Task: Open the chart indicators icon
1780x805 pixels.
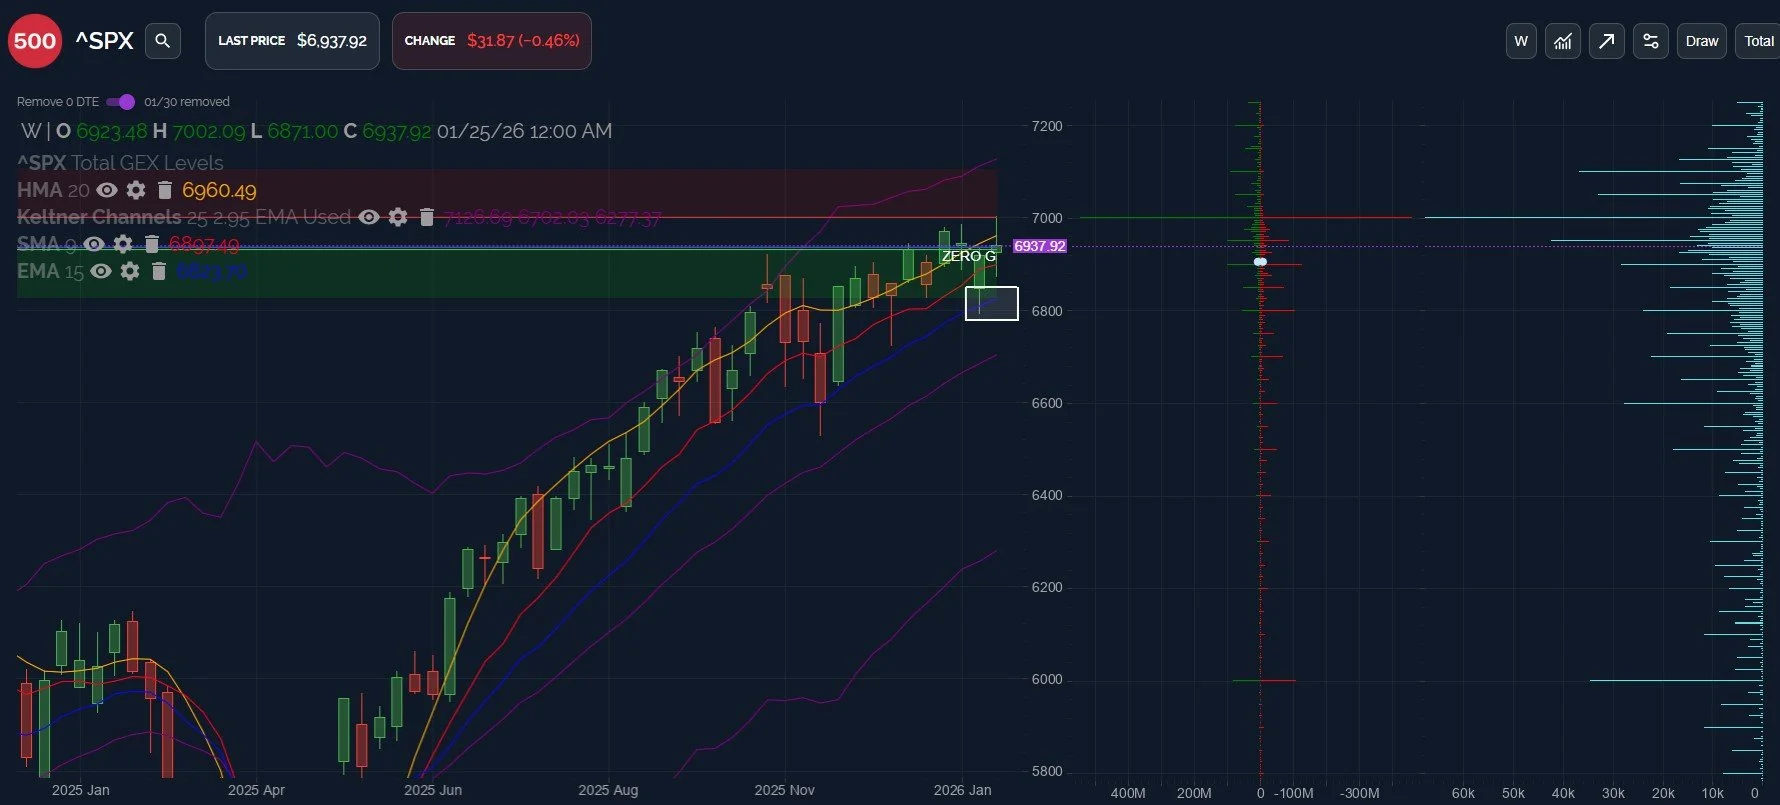Action: click(1563, 41)
